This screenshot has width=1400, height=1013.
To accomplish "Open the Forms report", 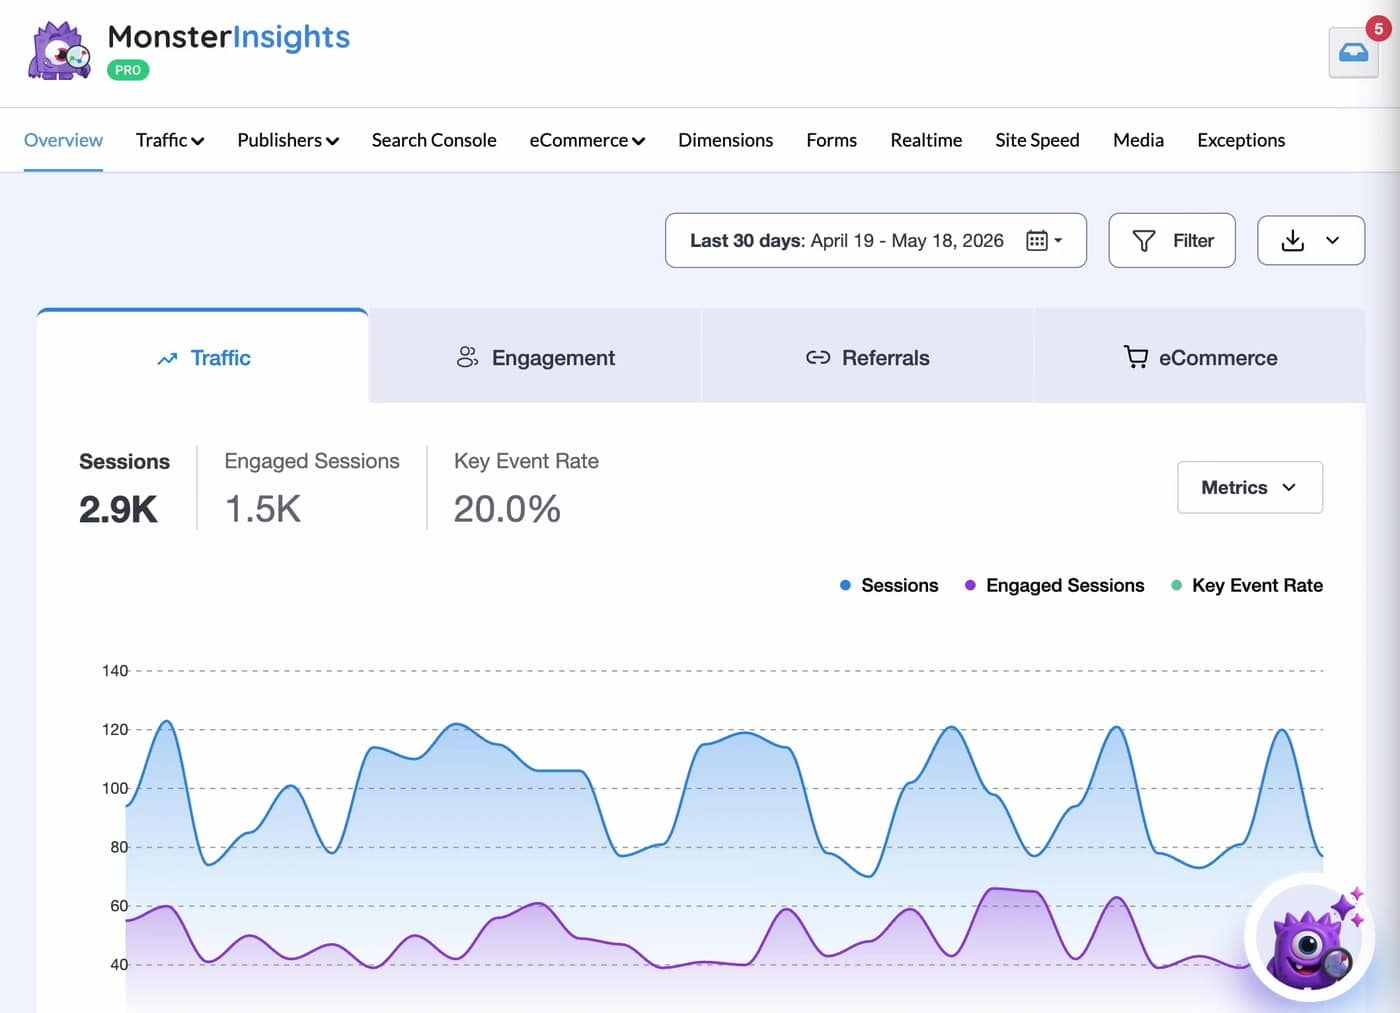I will pyautogui.click(x=832, y=140).
